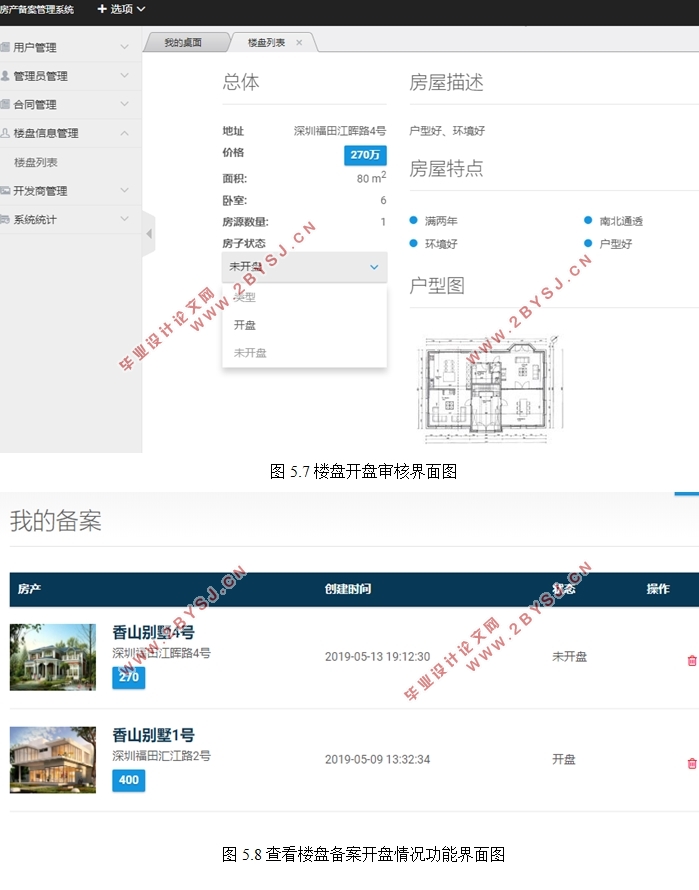This screenshot has width=699, height=890.
Task: Expand the 用户管理 chevron
Action: tap(124, 47)
